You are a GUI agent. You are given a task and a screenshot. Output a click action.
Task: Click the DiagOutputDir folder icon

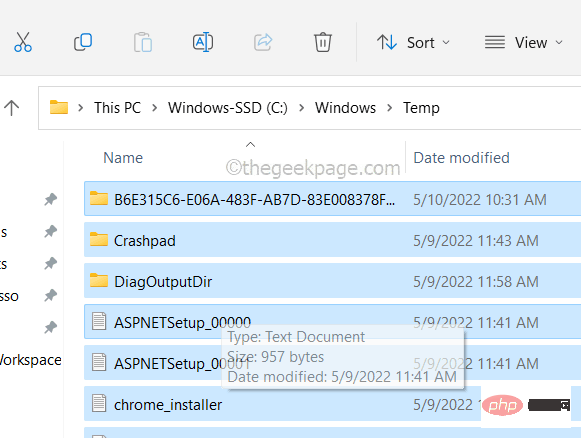pyautogui.click(x=99, y=281)
